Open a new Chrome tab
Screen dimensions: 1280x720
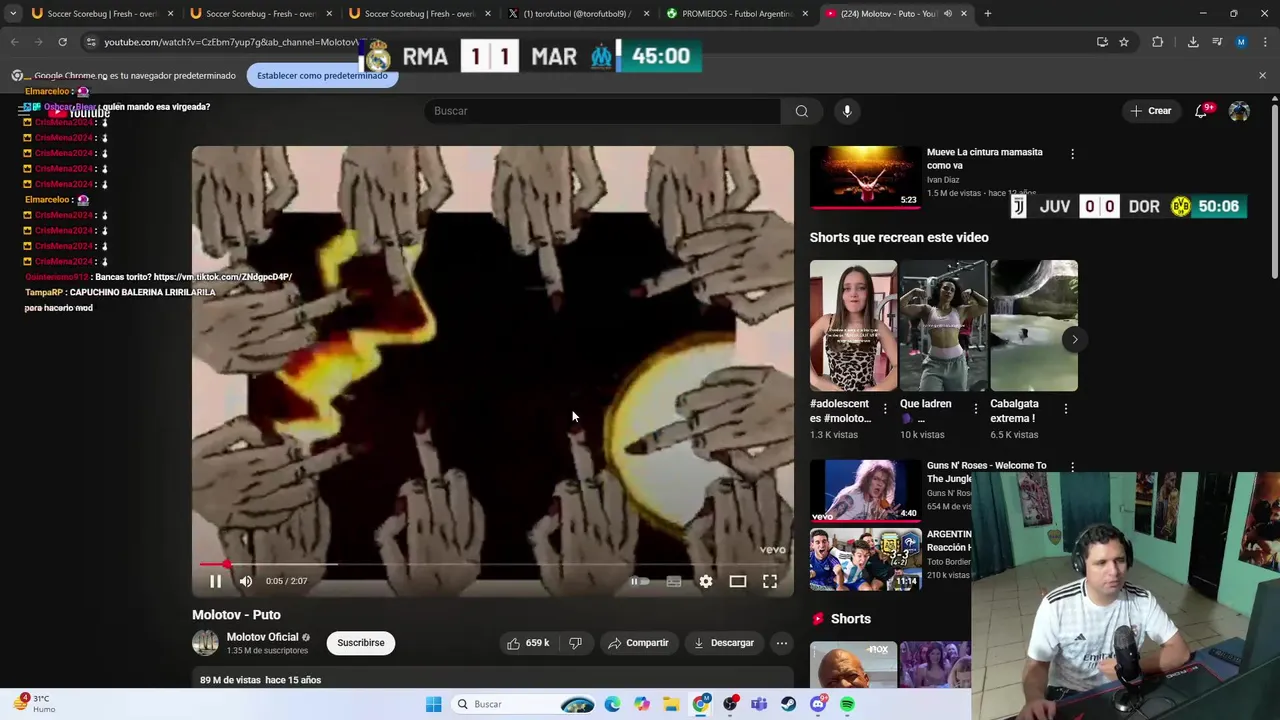pos(988,14)
